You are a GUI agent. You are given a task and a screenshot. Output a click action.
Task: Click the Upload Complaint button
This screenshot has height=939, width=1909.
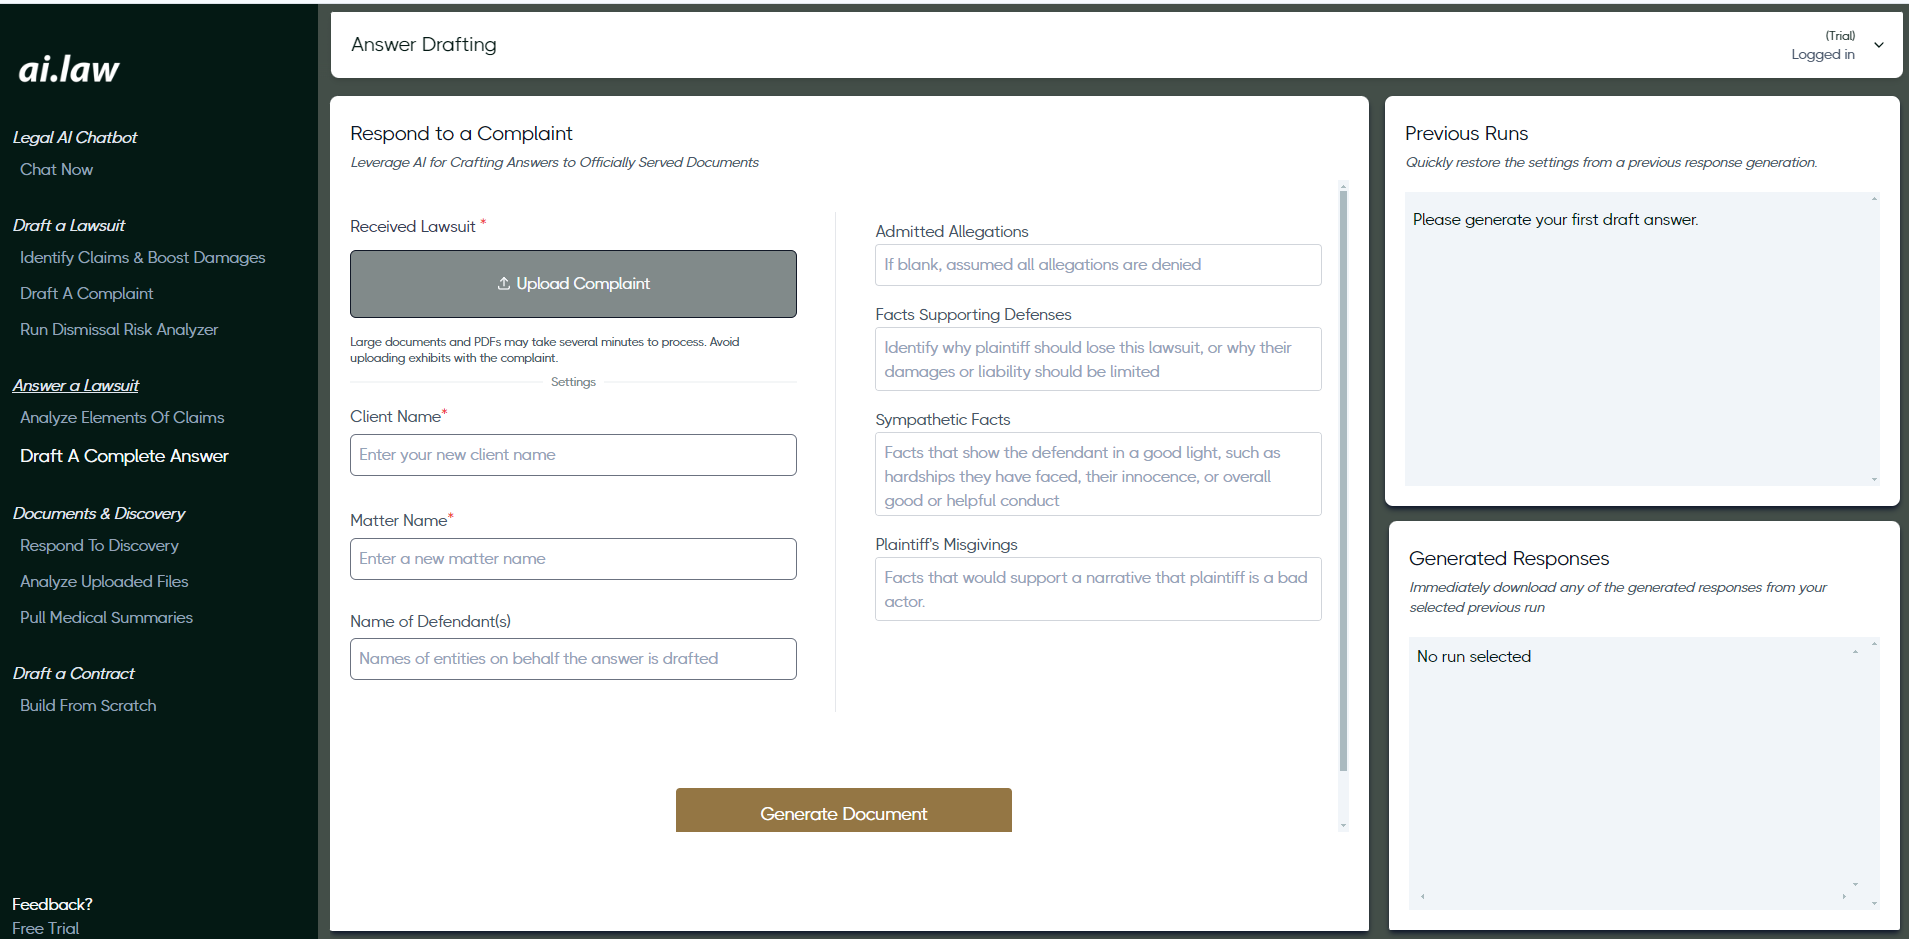[x=573, y=284]
